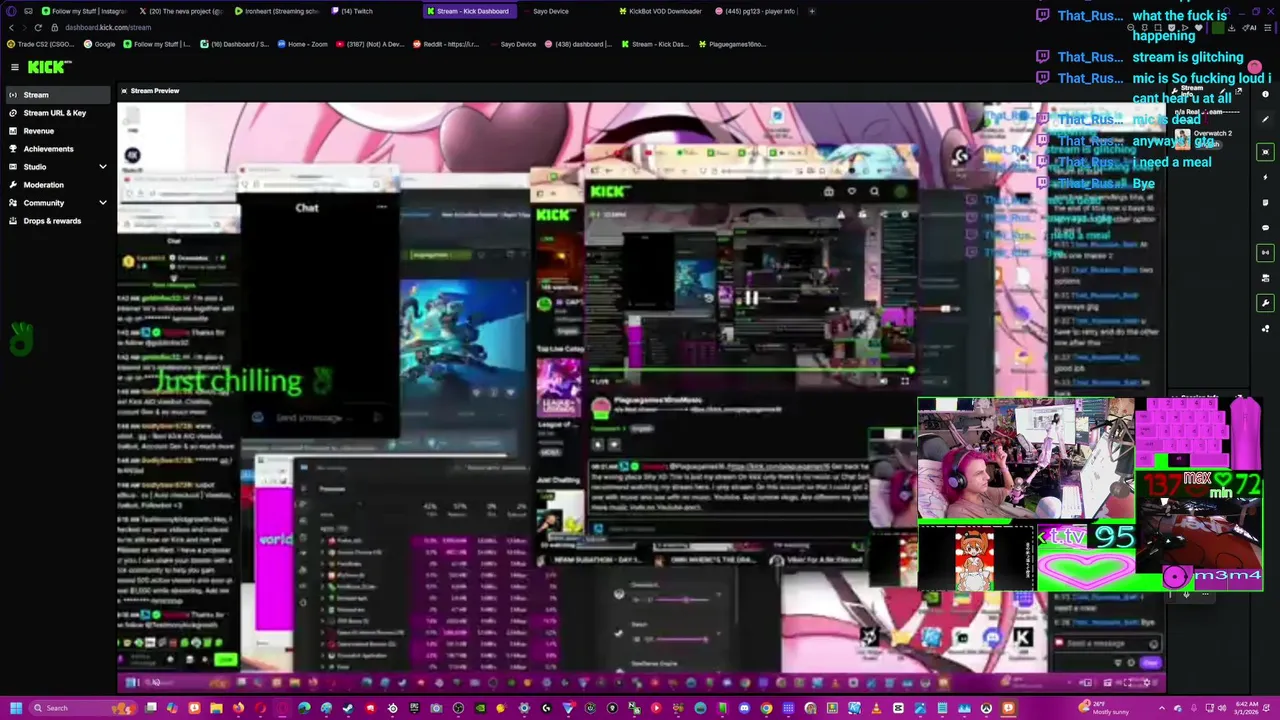
Task: Open Discord from the taskbar
Action: (x=744, y=708)
